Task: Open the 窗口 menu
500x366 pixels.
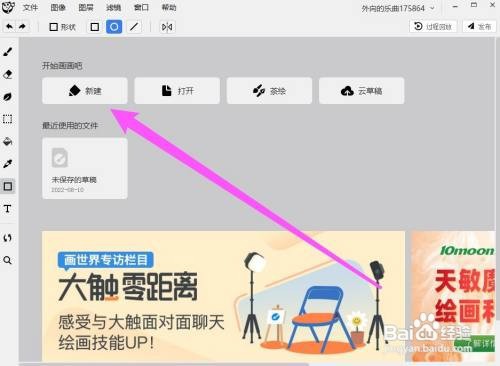Action: (x=141, y=7)
